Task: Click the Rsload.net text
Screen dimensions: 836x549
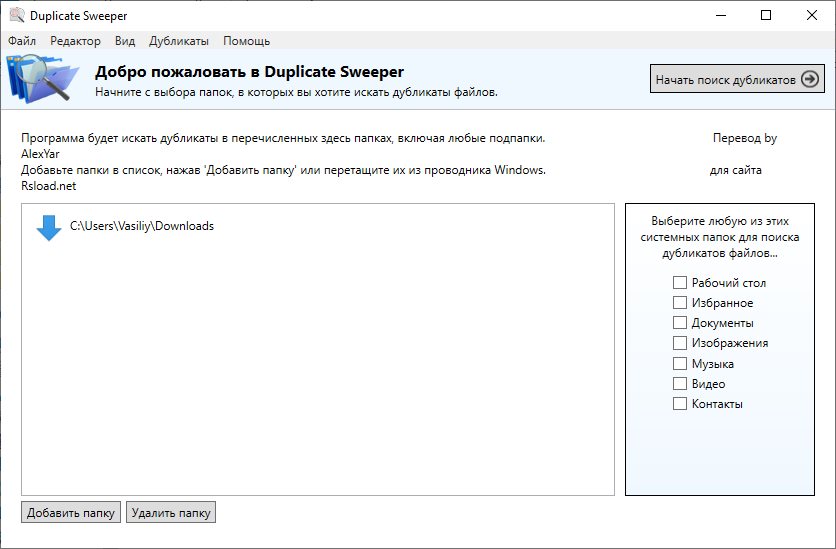Action: click(x=49, y=186)
